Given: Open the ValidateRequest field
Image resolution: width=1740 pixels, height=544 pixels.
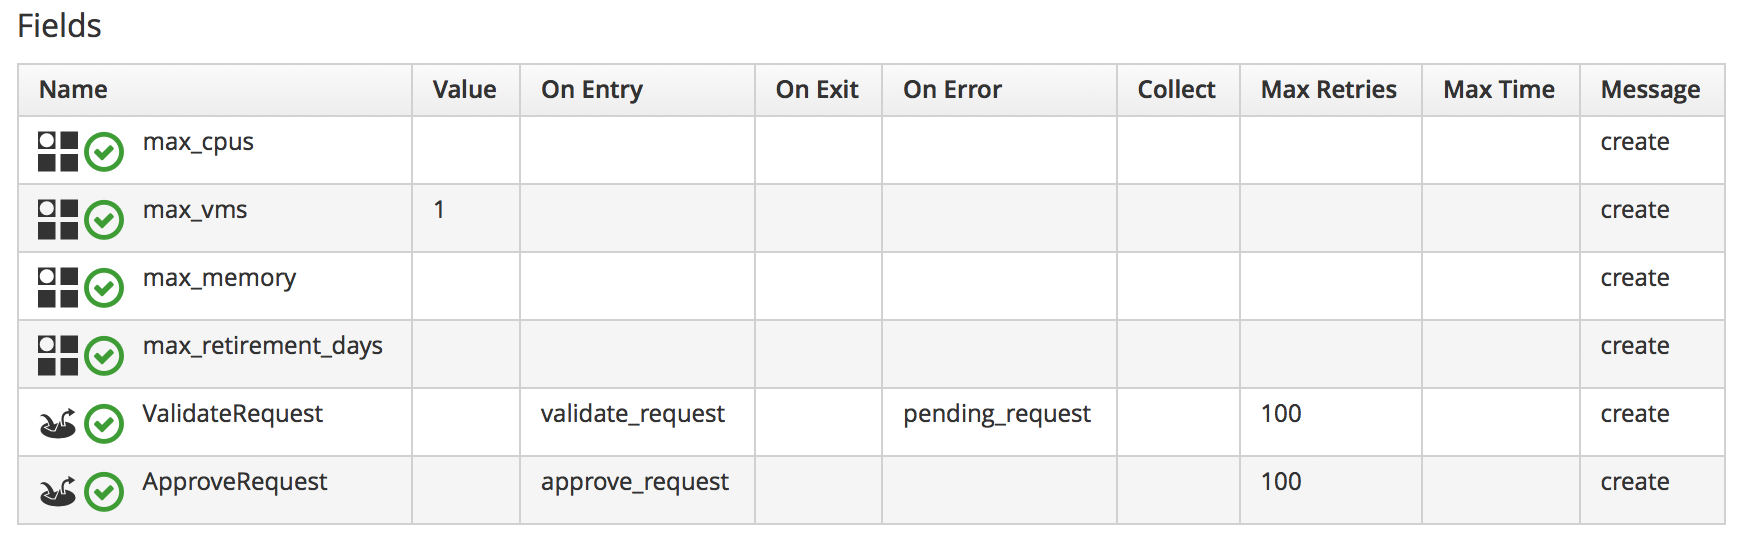Looking at the screenshot, I should 233,414.
